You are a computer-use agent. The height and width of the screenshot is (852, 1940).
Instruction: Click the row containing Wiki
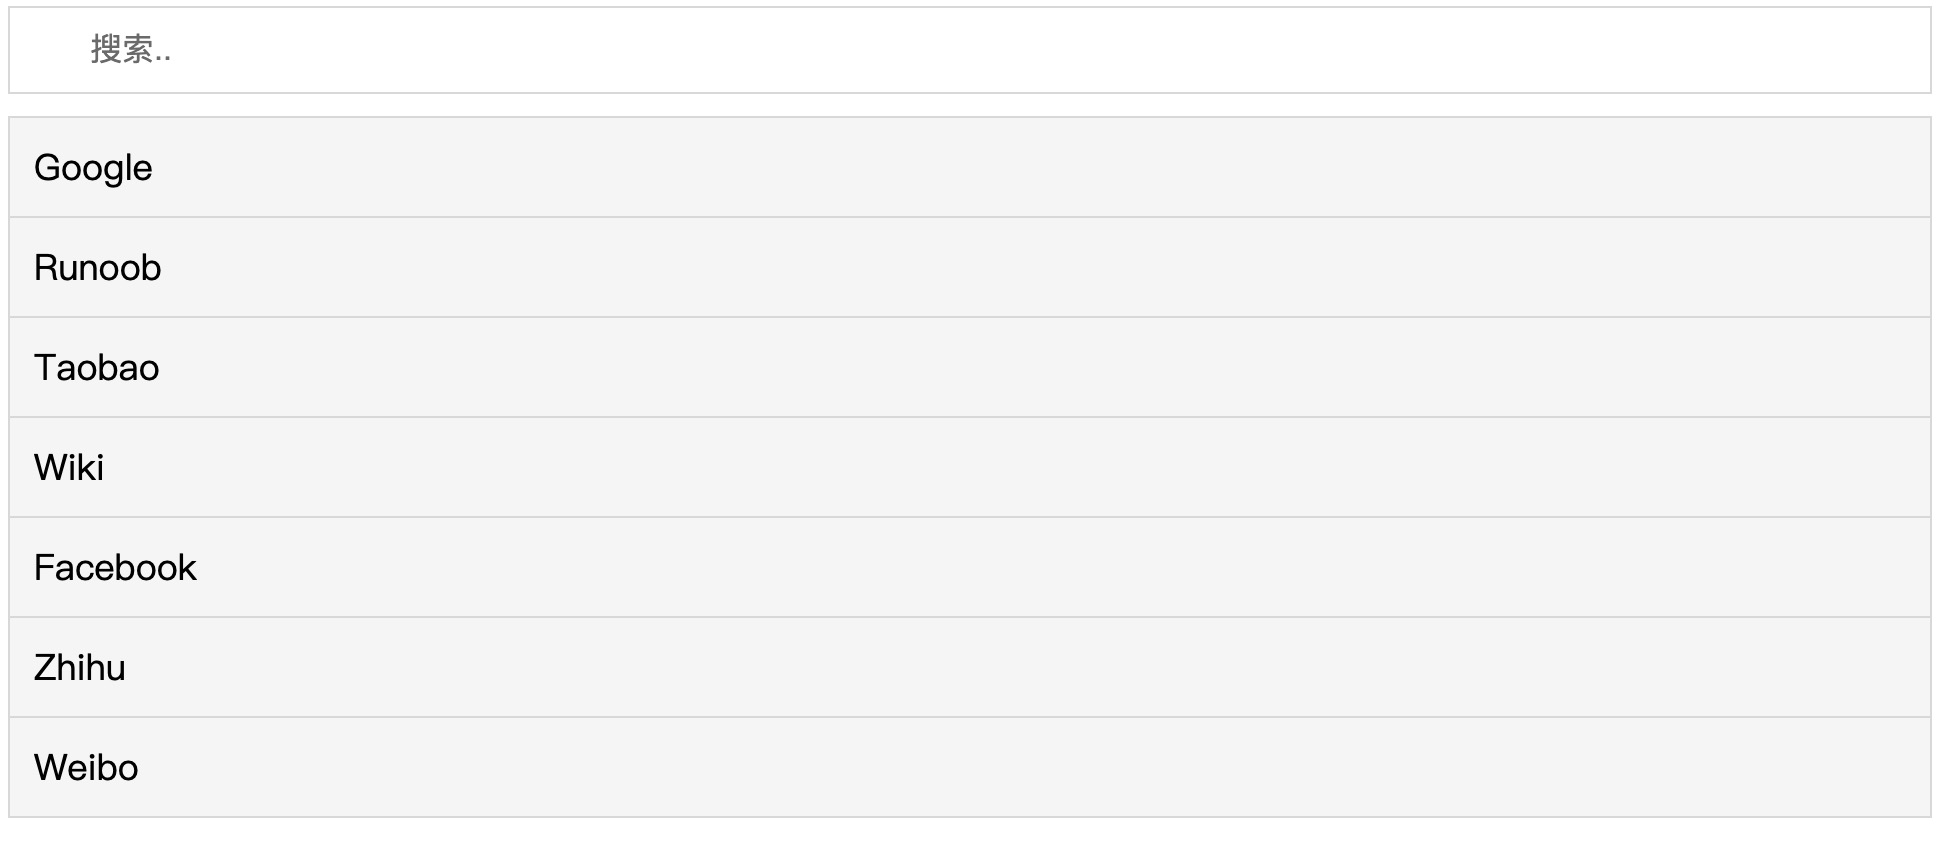click(x=970, y=467)
